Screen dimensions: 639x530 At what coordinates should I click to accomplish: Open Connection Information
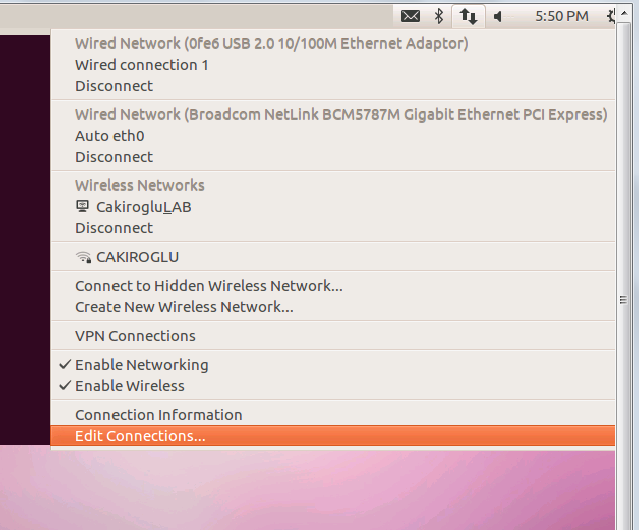point(333,415)
